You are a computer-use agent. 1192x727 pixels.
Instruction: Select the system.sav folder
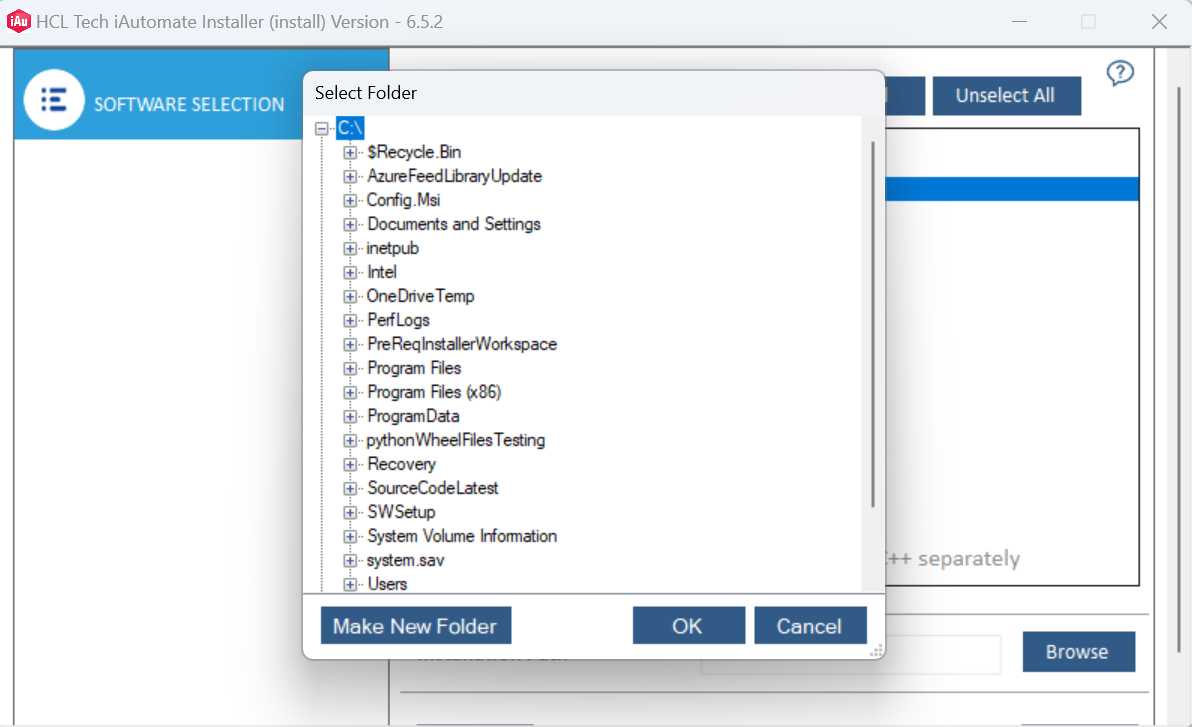point(405,560)
